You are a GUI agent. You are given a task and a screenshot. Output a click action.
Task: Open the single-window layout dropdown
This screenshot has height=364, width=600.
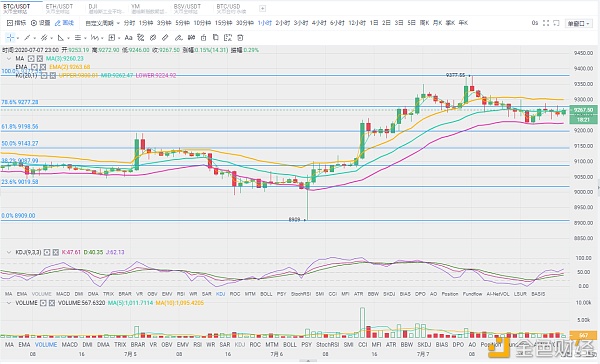[578, 23]
